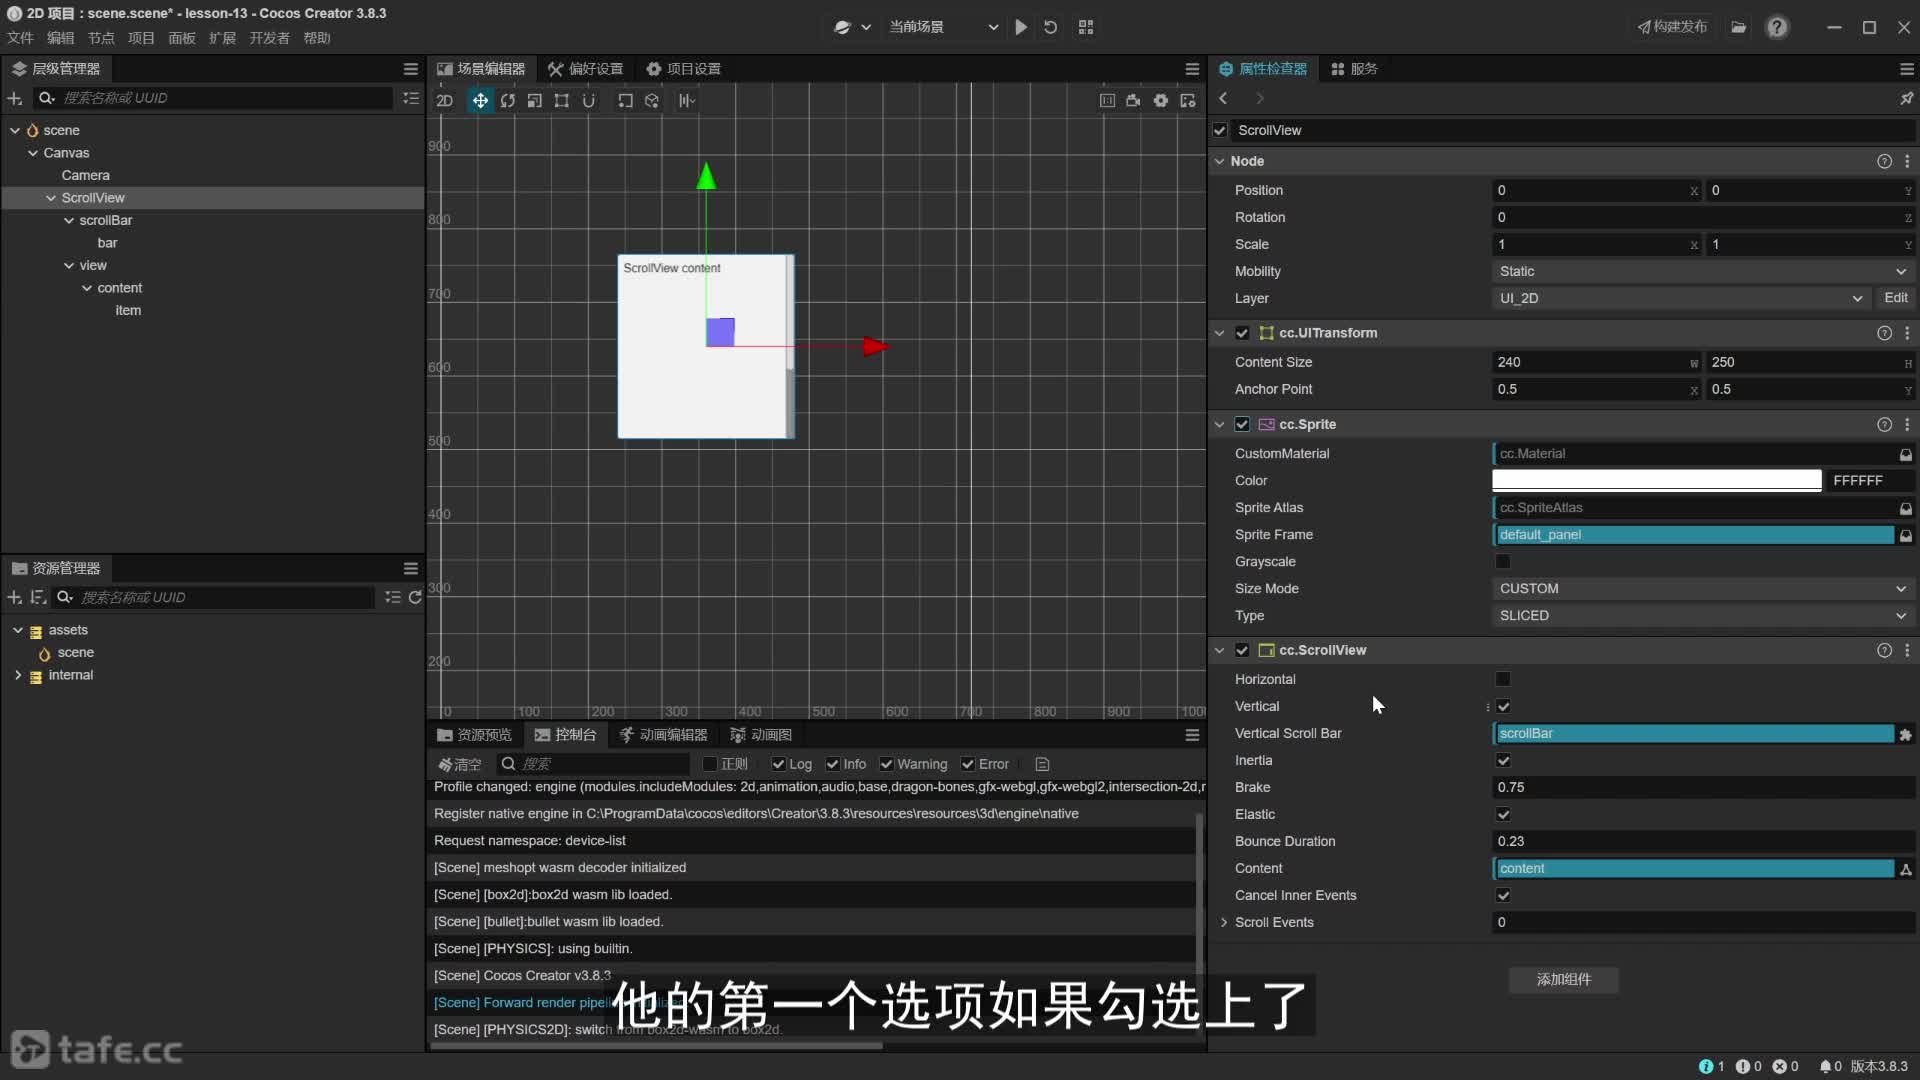Toggle pivot/center anchor mode icon
1920x1080 pixels.
pos(625,100)
